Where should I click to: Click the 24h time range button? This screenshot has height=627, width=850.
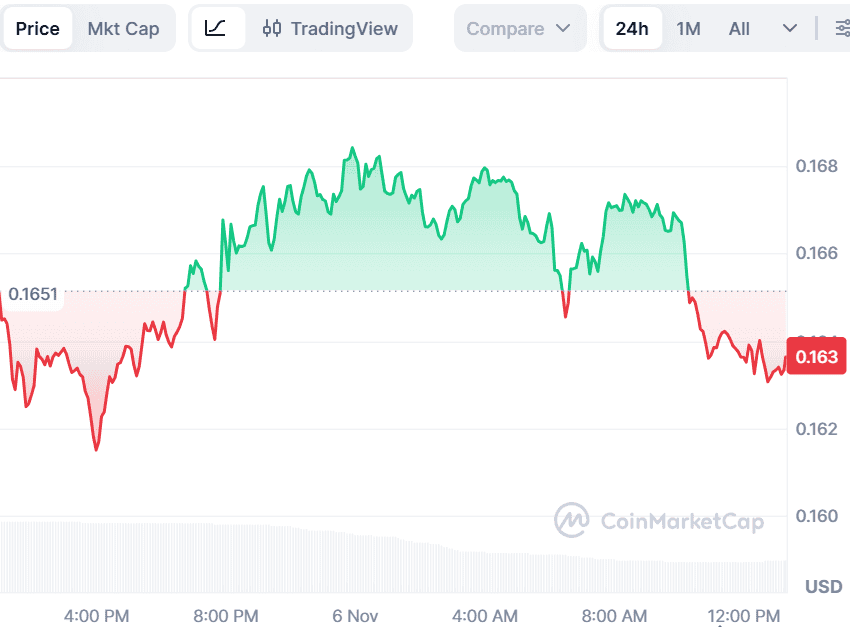point(632,28)
